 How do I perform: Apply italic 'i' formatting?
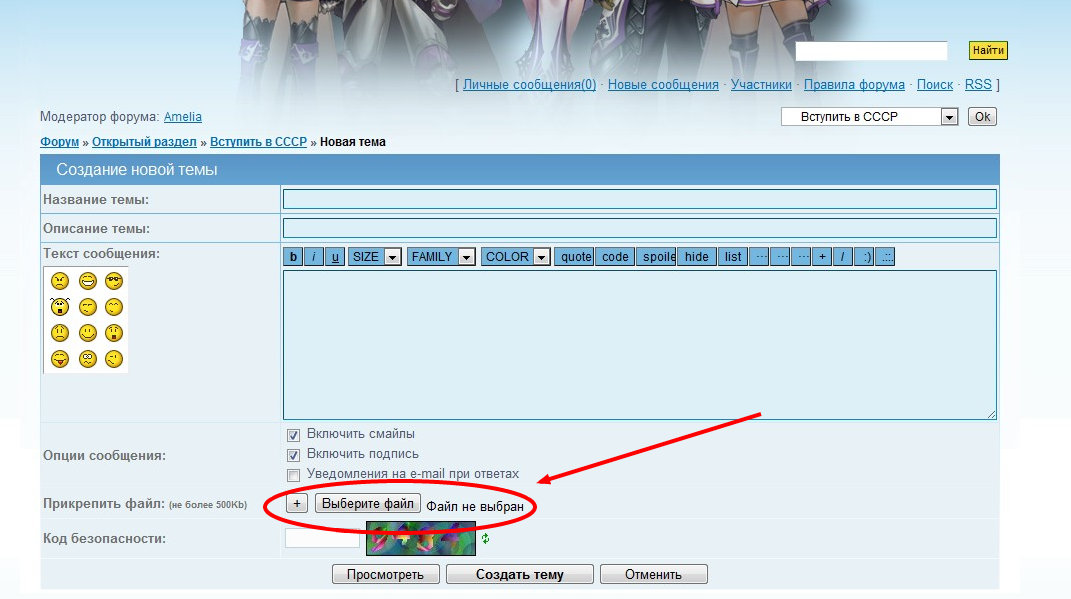(x=314, y=257)
